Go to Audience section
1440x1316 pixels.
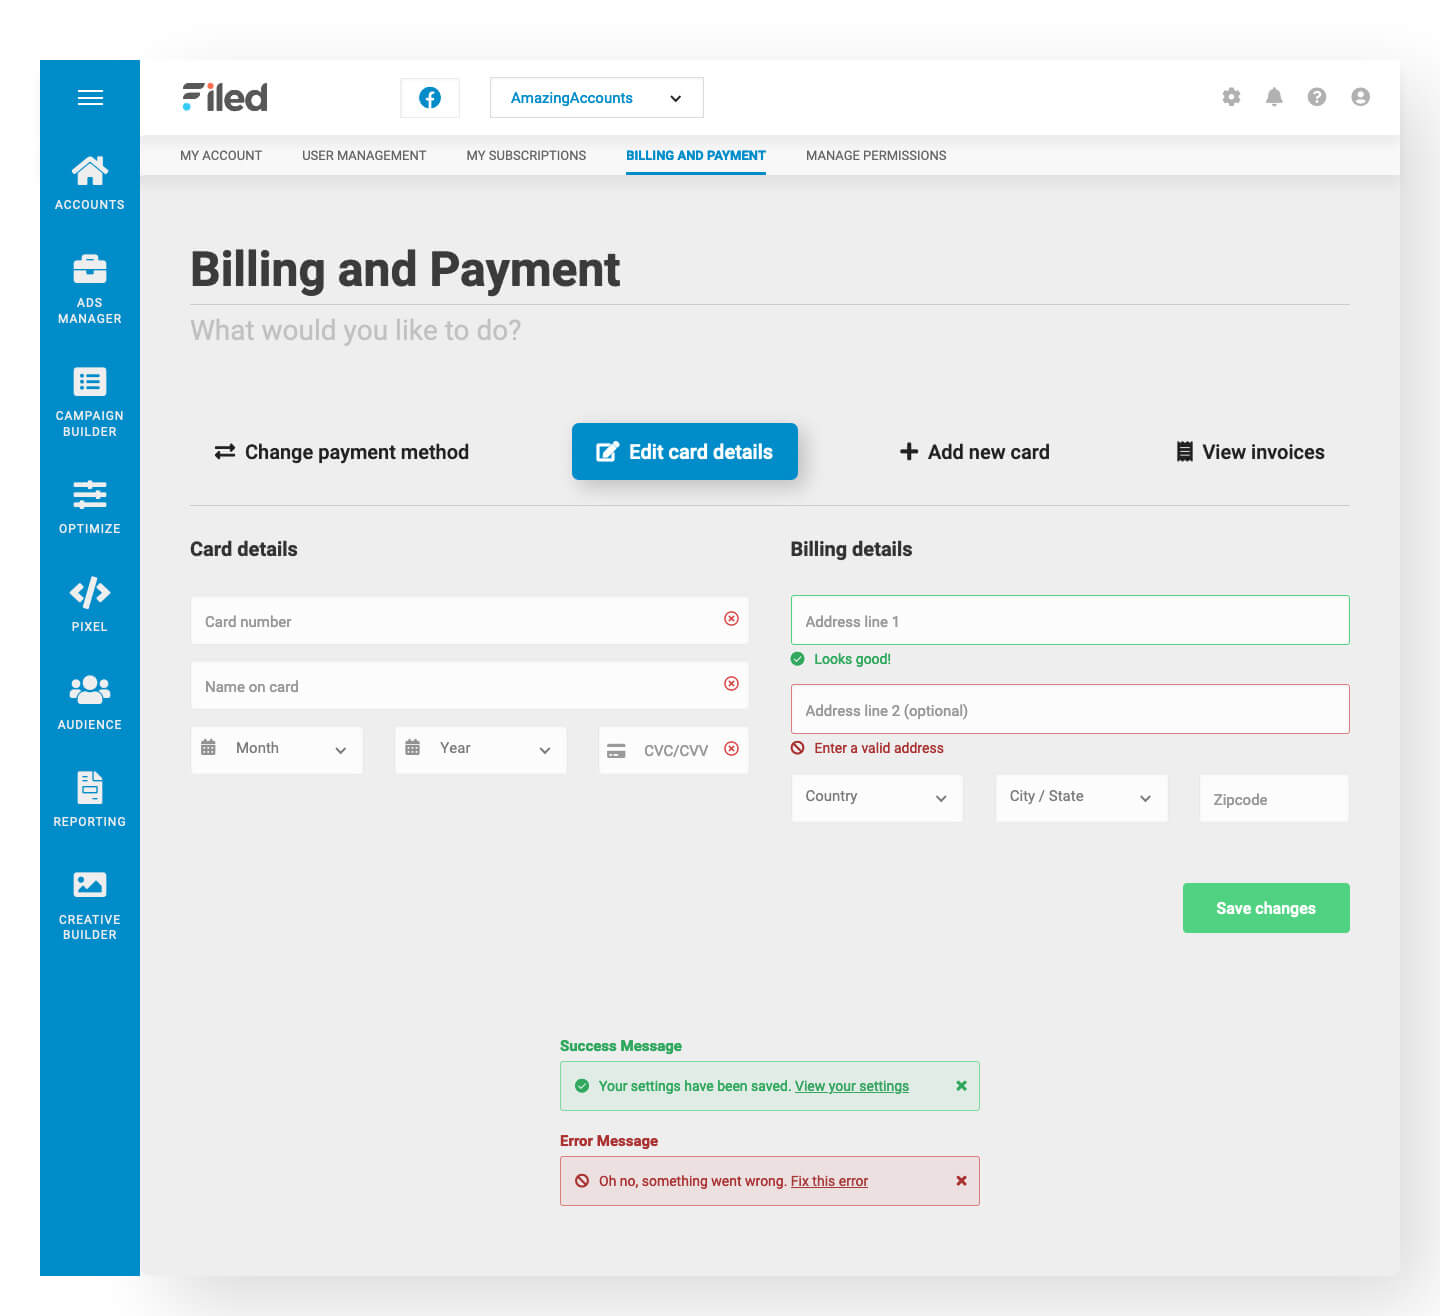[90, 703]
